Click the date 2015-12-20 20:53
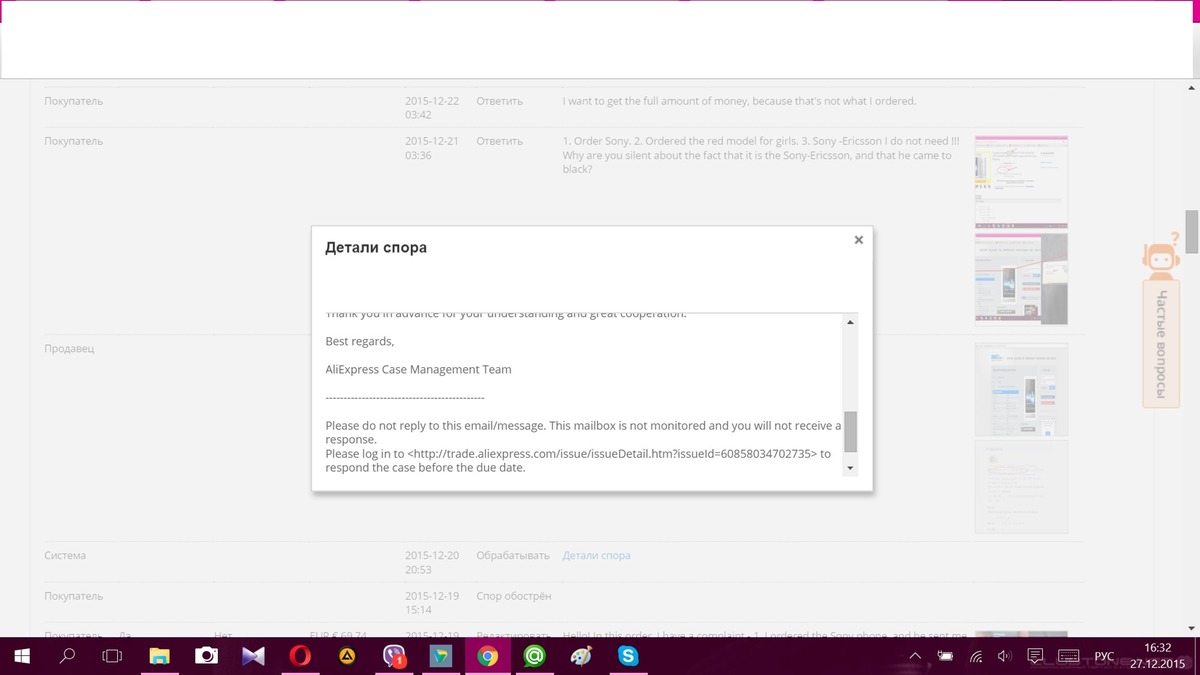This screenshot has height=675, width=1200. (432, 562)
